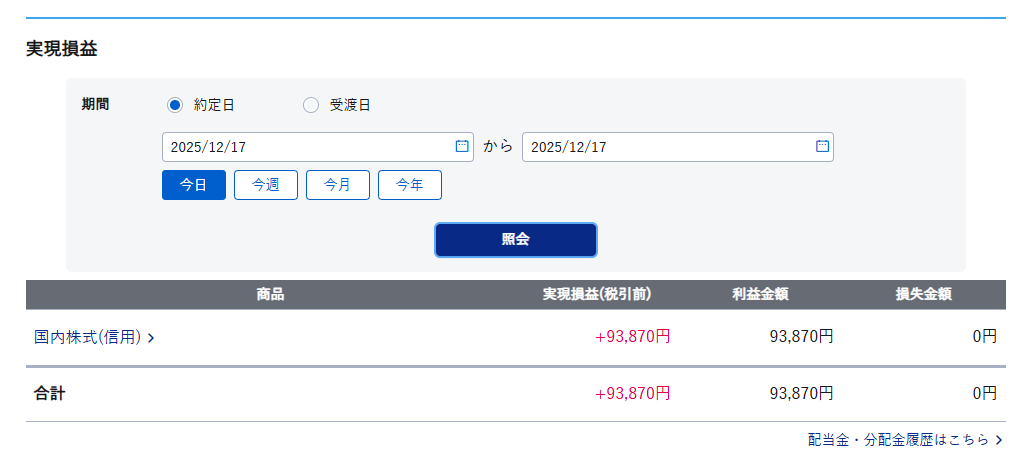Open the 国内株式(信用) details link

pyautogui.click(x=88, y=337)
